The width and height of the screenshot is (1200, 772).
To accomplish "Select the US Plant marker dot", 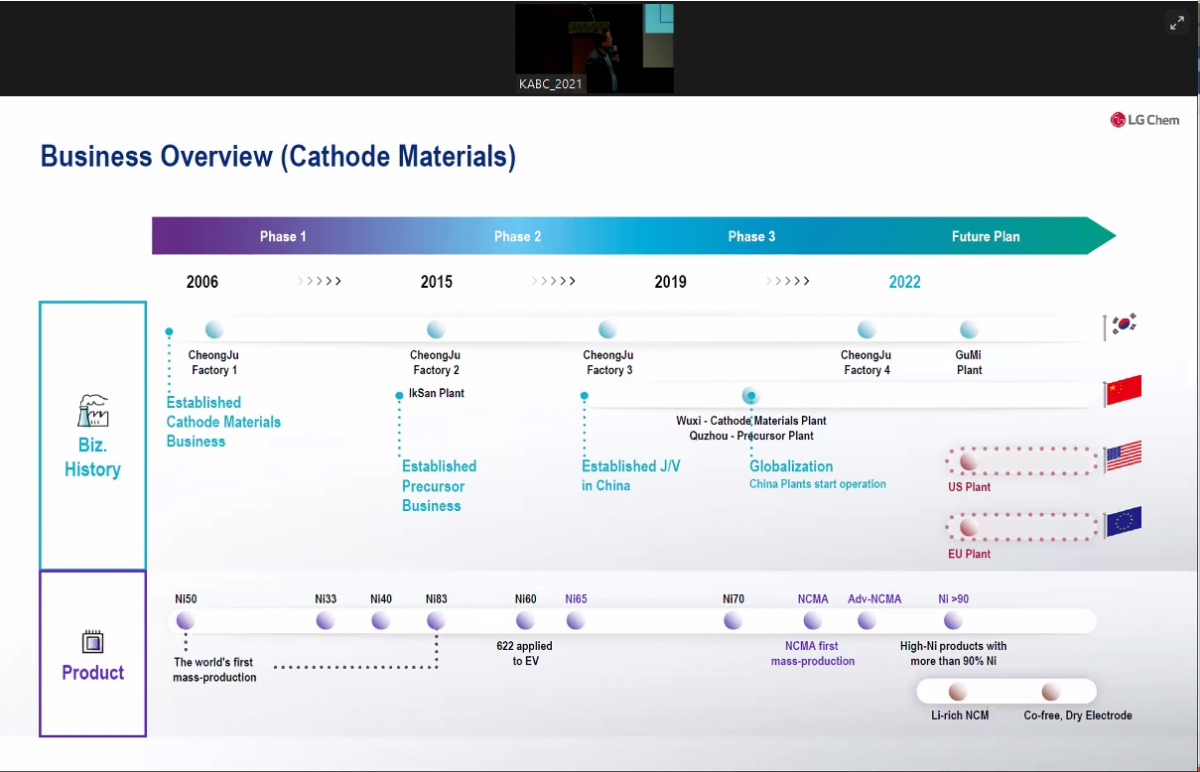I will coord(968,462).
